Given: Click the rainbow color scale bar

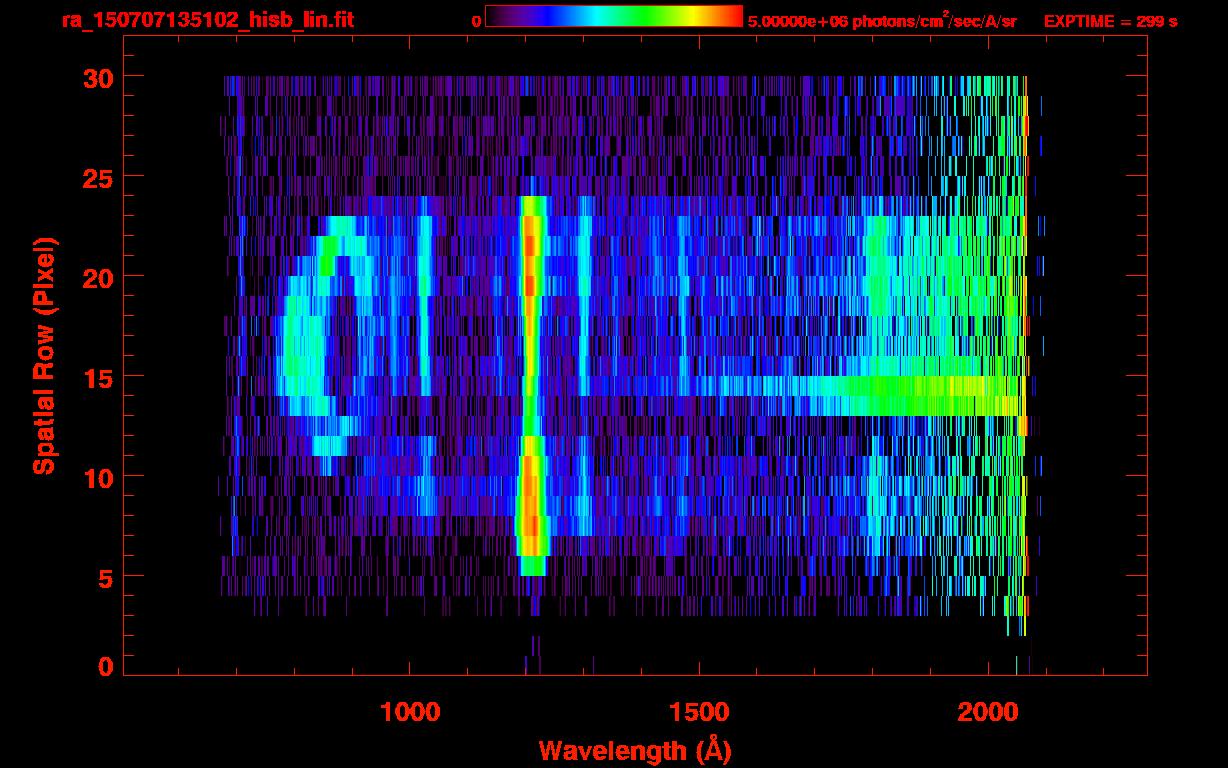Looking at the screenshot, I should coord(614,16).
